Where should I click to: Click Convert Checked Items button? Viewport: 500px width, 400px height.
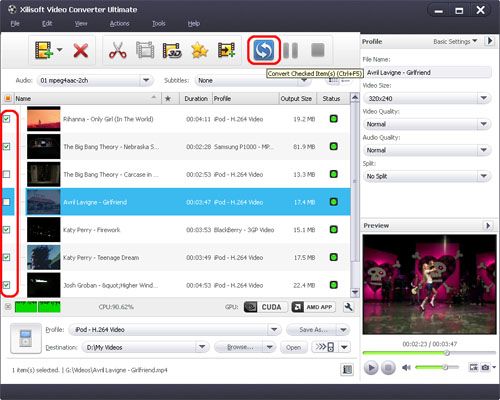tap(263, 50)
